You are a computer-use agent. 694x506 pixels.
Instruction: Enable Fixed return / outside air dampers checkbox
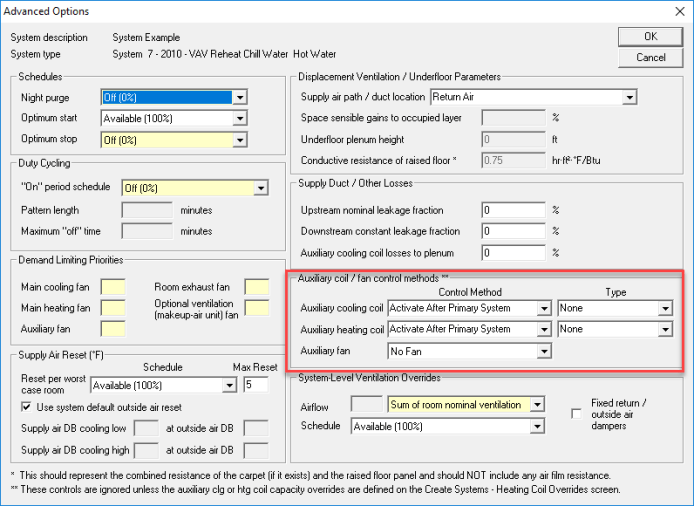click(576, 414)
